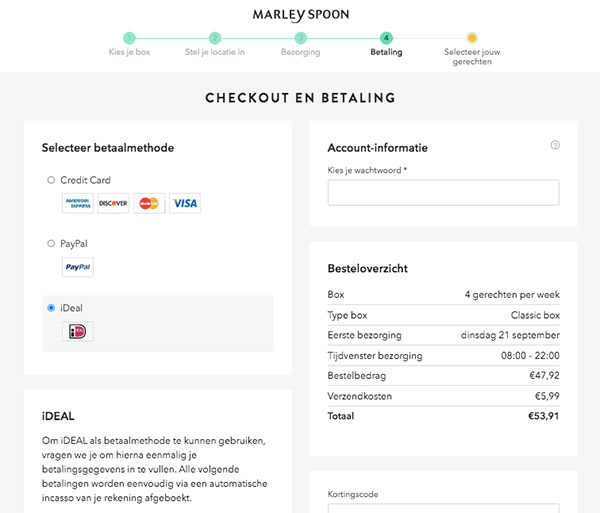The image size is (600, 513).
Task: Jump to Selecteer jouw gerechten step
Action: click(x=472, y=38)
